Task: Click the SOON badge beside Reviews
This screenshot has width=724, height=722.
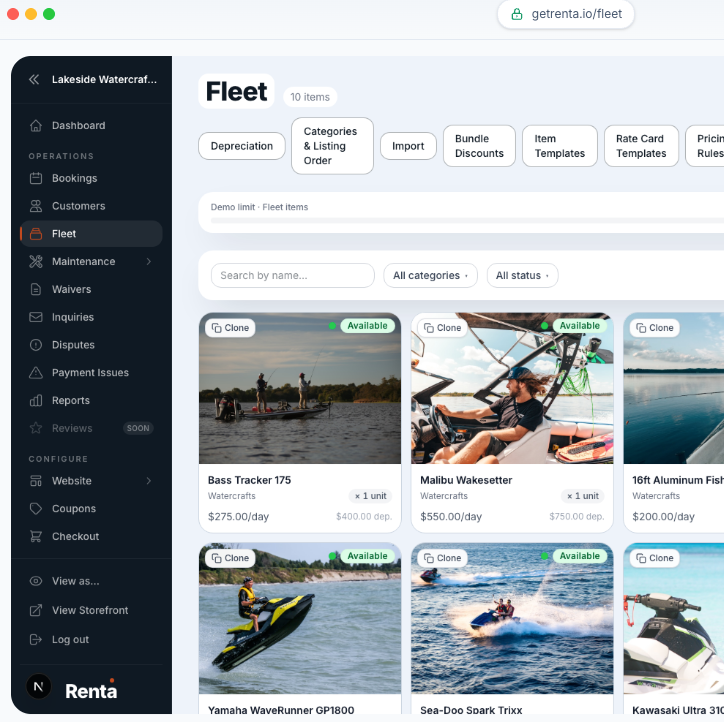Action: coord(138,428)
